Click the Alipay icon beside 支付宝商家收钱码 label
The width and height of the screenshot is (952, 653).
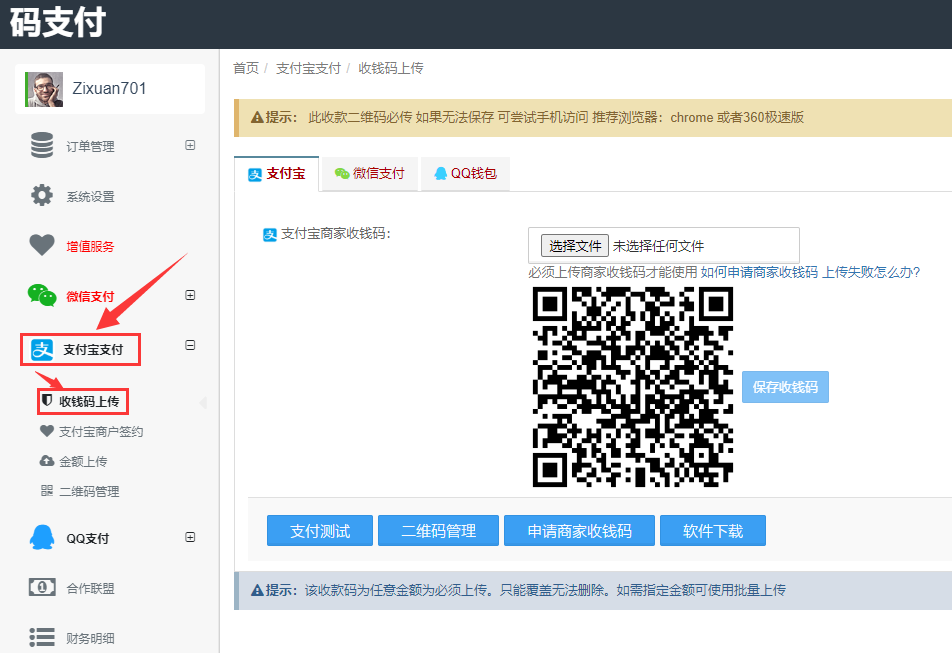pos(270,234)
